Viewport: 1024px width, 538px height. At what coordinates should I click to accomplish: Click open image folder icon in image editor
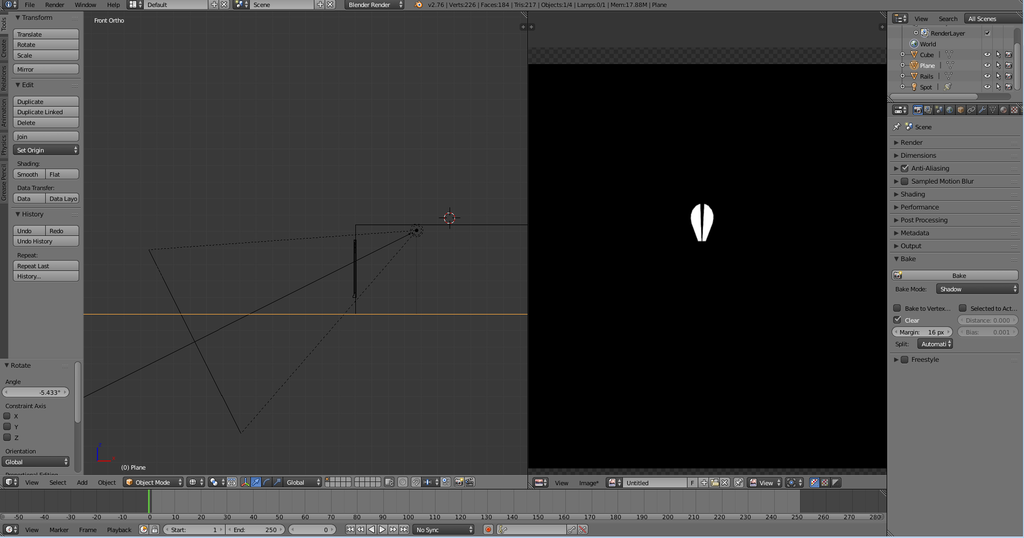pyautogui.click(x=714, y=483)
